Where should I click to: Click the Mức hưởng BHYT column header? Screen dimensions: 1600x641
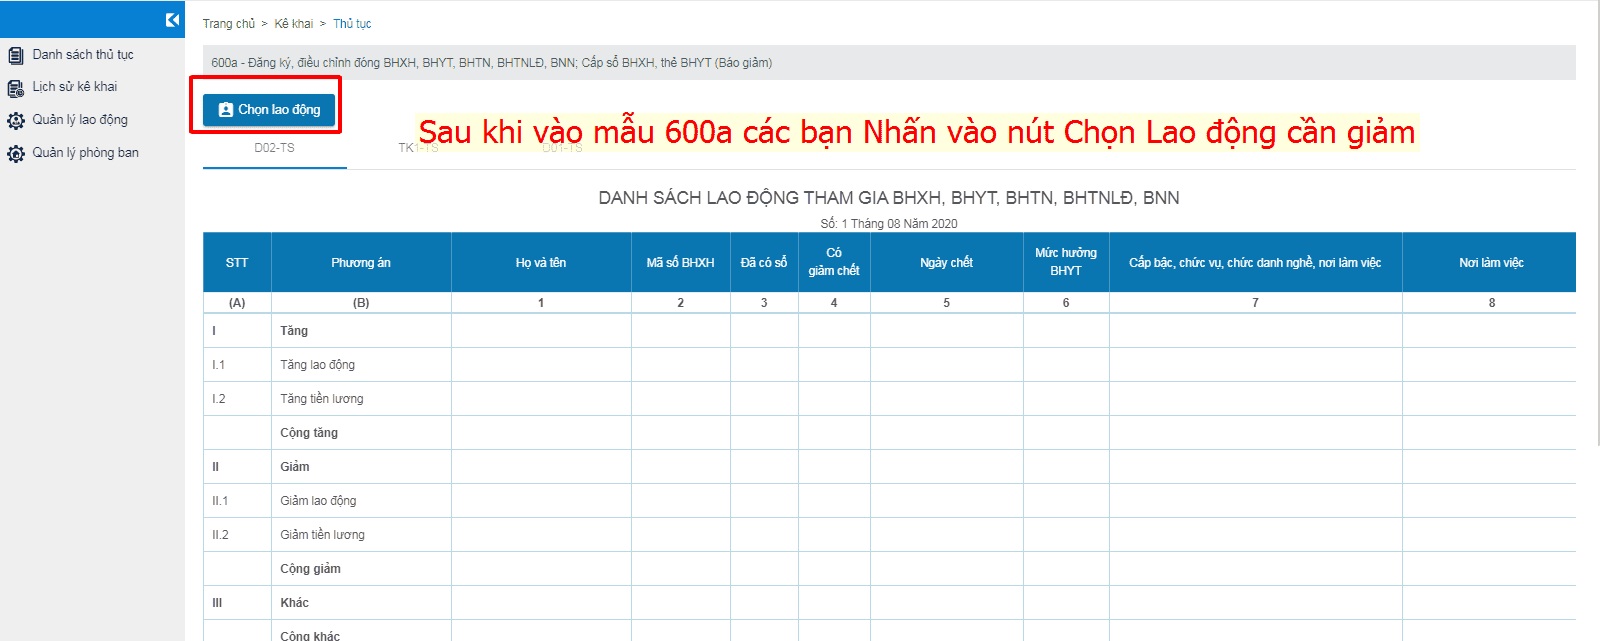click(x=1066, y=262)
